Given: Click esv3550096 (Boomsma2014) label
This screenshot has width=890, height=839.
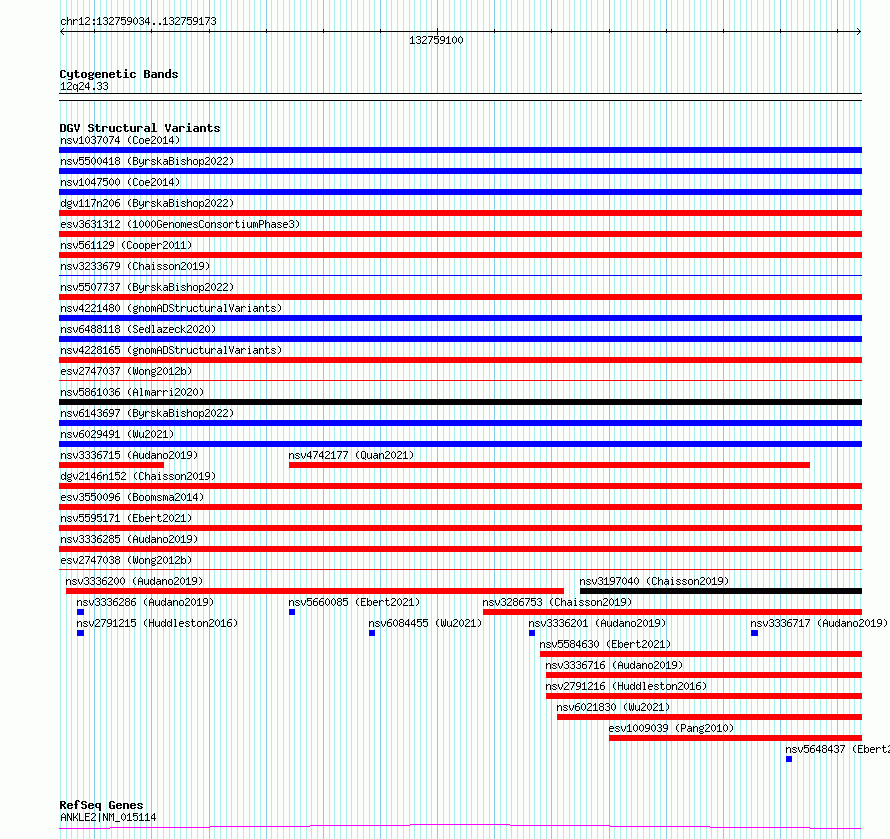Looking at the screenshot, I should click(x=132, y=497).
